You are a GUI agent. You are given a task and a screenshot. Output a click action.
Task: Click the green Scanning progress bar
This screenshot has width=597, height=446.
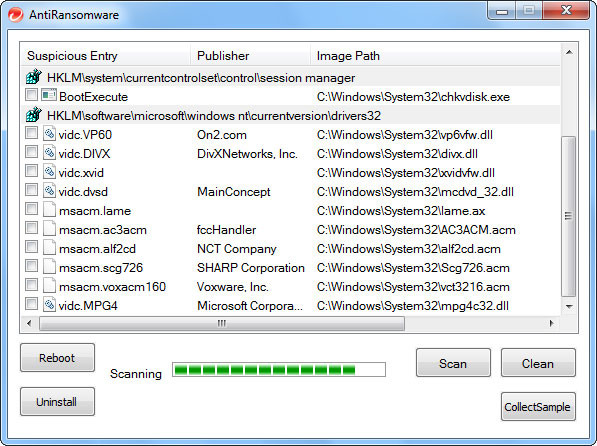coord(279,369)
